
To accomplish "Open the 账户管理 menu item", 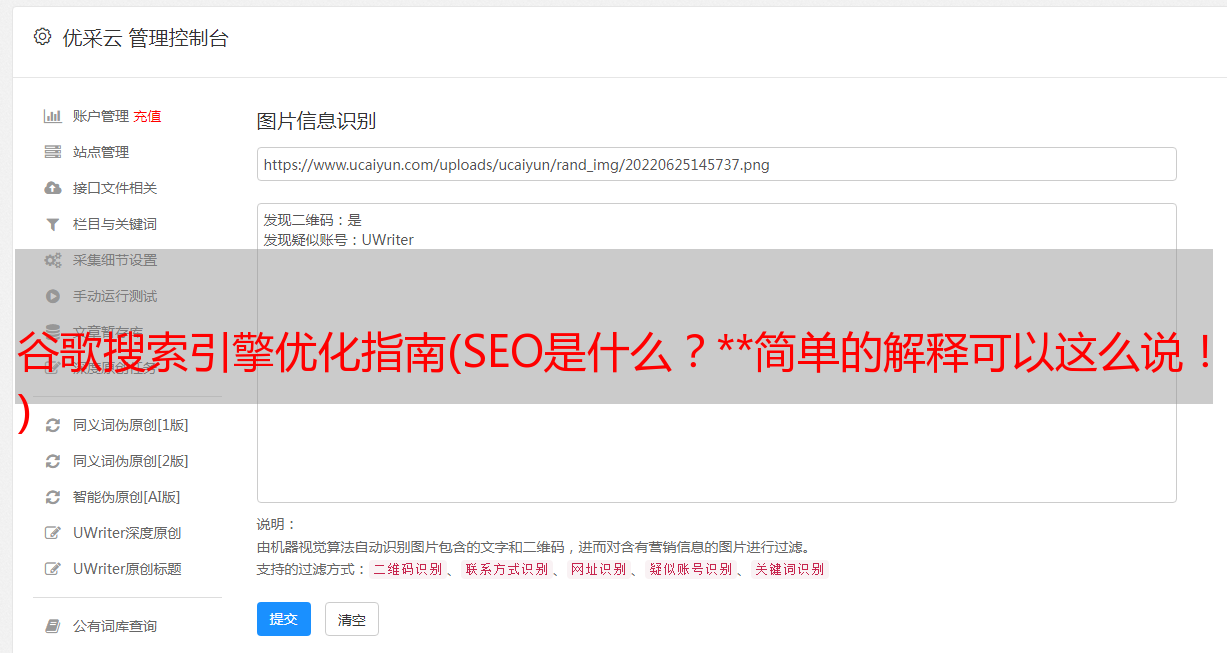I will pyautogui.click(x=101, y=116).
